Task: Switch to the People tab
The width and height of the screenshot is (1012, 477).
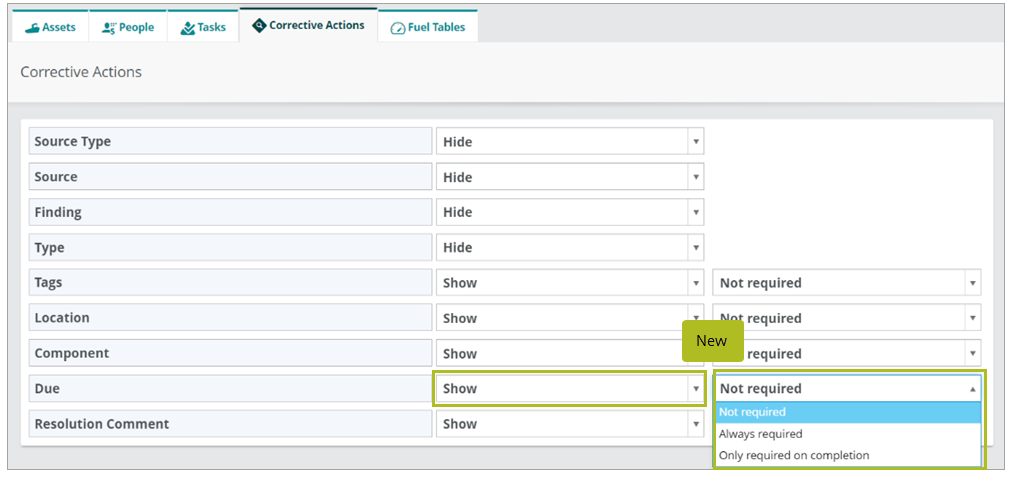Action: click(x=128, y=26)
